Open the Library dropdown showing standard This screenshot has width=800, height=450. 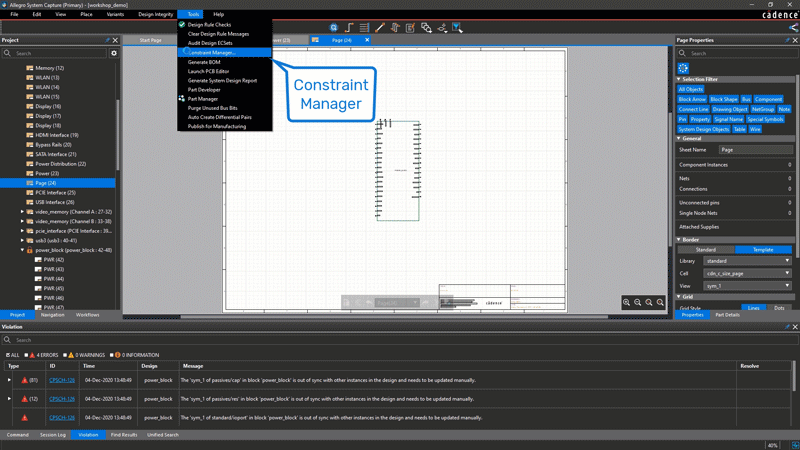747,261
